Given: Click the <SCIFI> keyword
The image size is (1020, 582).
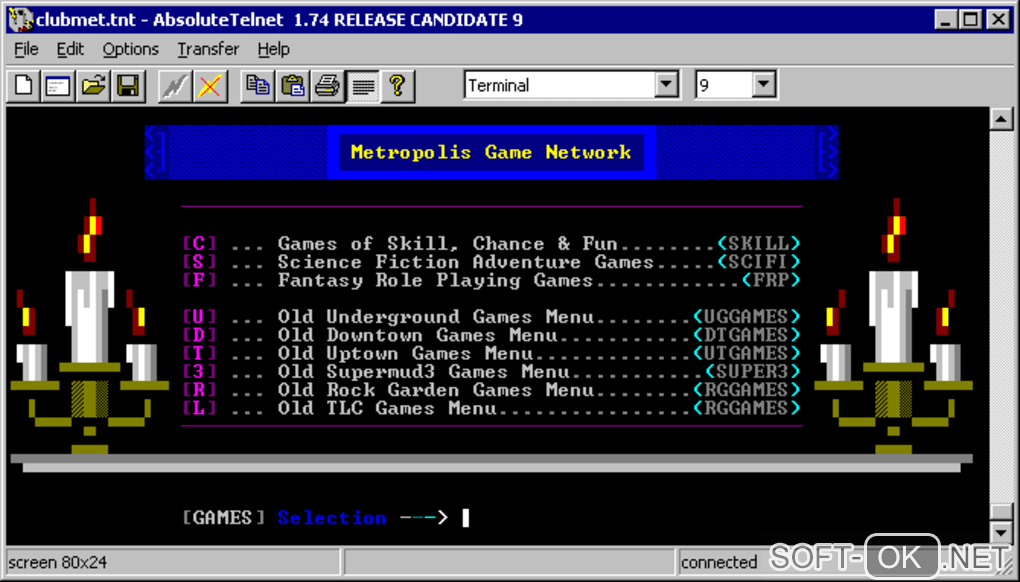Looking at the screenshot, I should click(x=758, y=262).
